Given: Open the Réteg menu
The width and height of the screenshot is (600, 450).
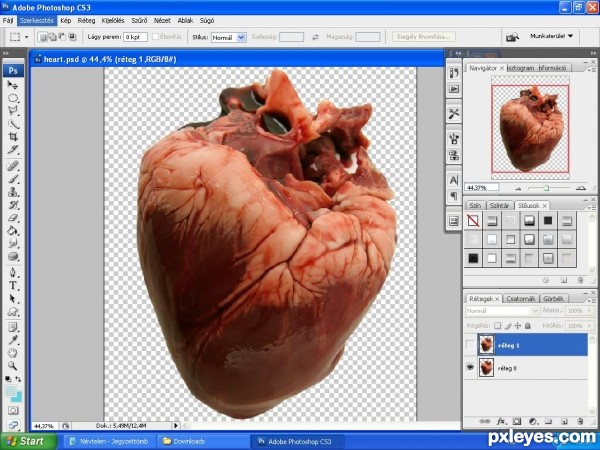Looking at the screenshot, I should pyautogui.click(x=86, y=20).
